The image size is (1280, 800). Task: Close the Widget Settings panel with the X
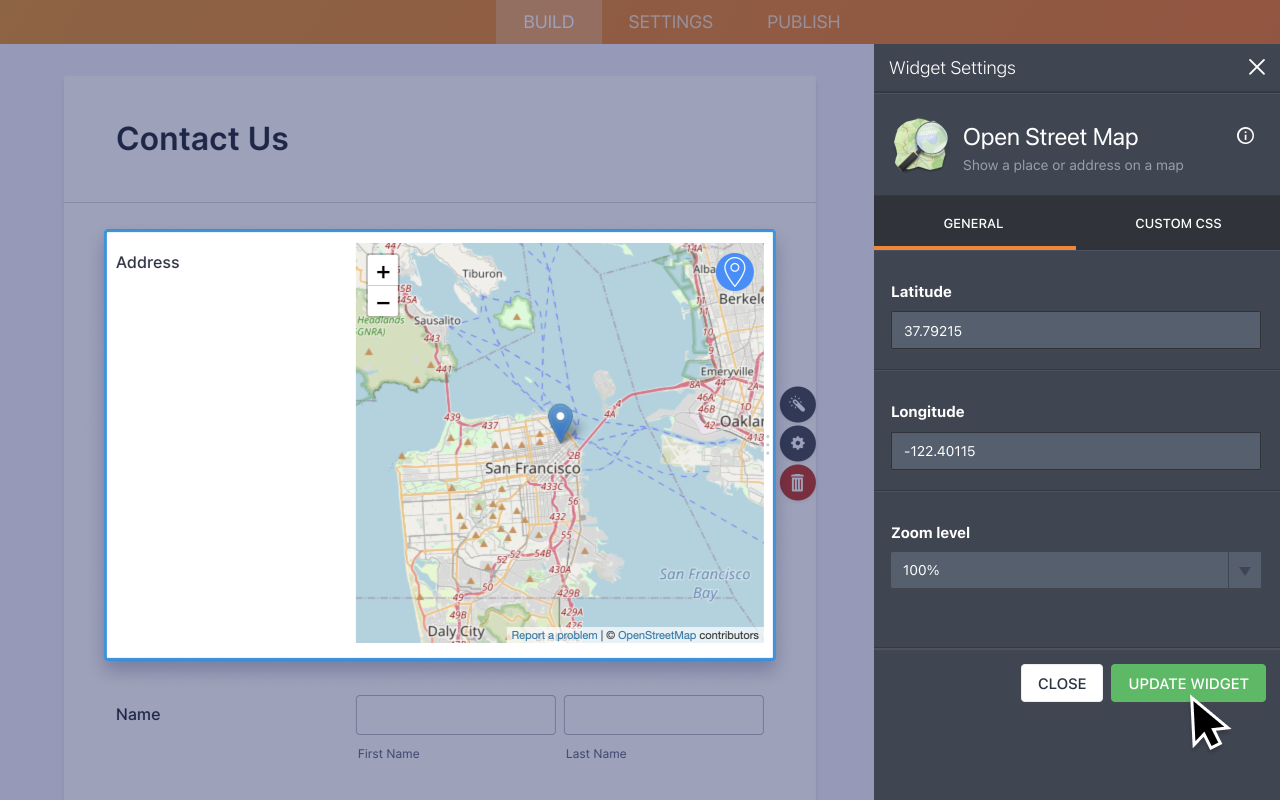coord(1256,67)
